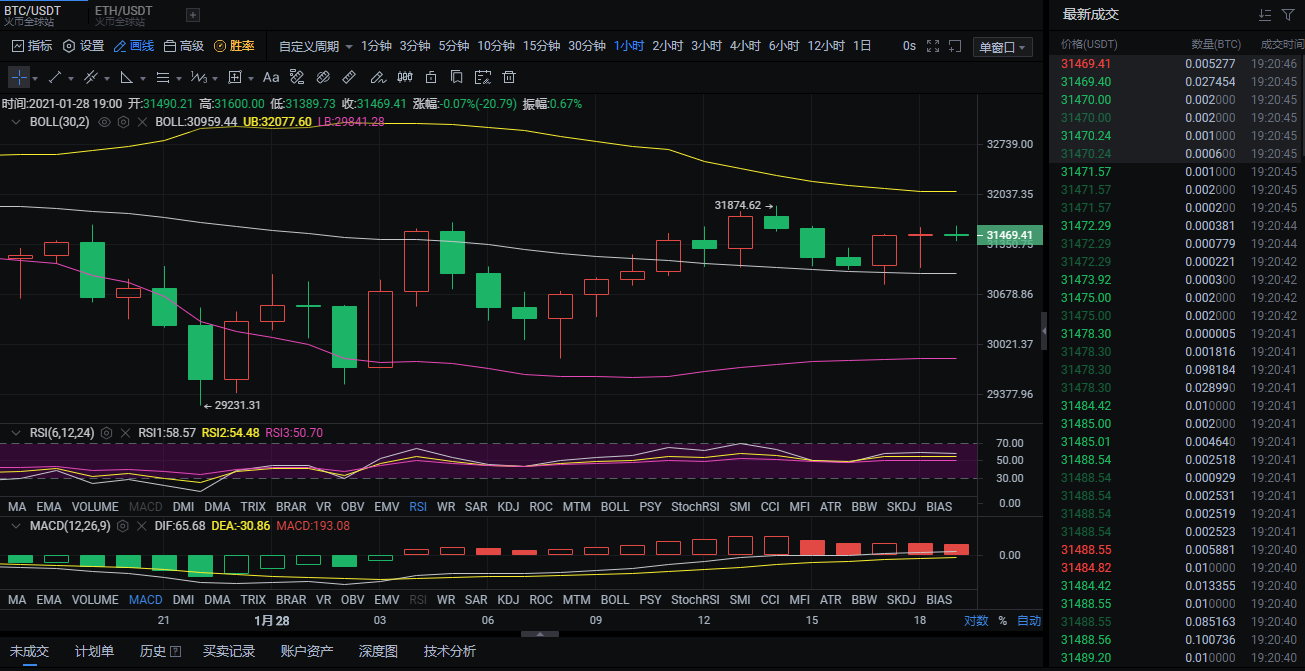Open the 单窗口 window layout dropdown

click(1003, 47)
